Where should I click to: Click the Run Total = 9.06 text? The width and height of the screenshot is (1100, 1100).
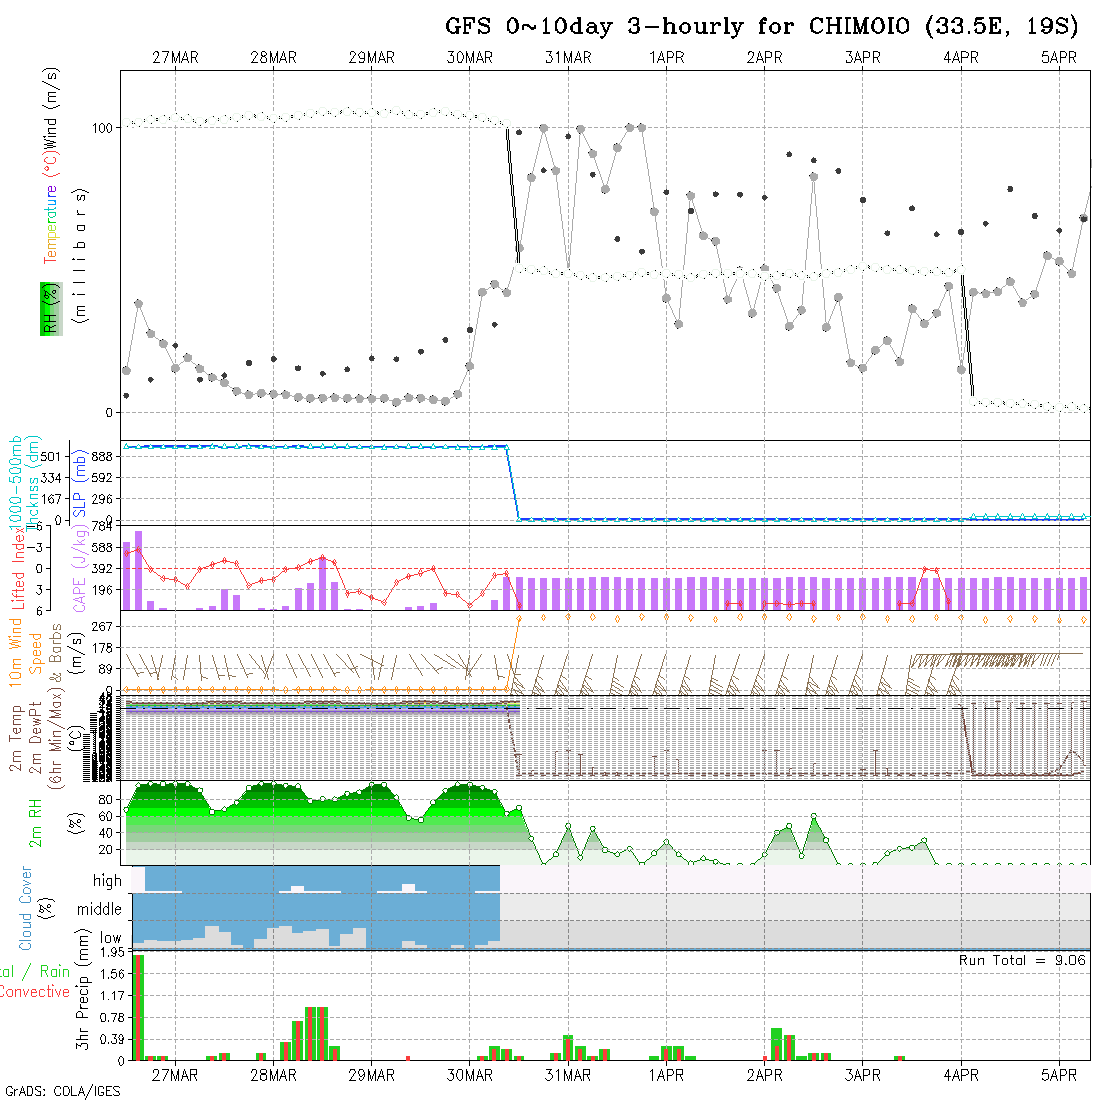pyautogui.click(x=1022, y=960)
